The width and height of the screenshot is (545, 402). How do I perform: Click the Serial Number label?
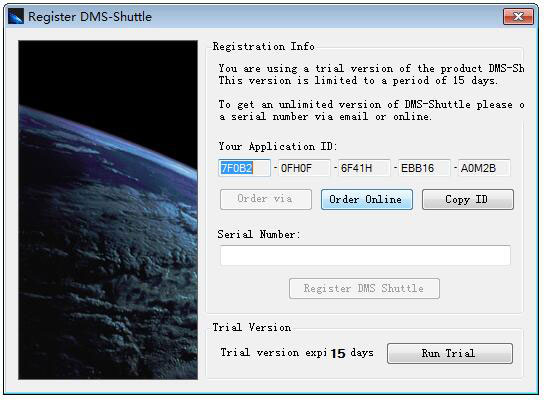259,234
